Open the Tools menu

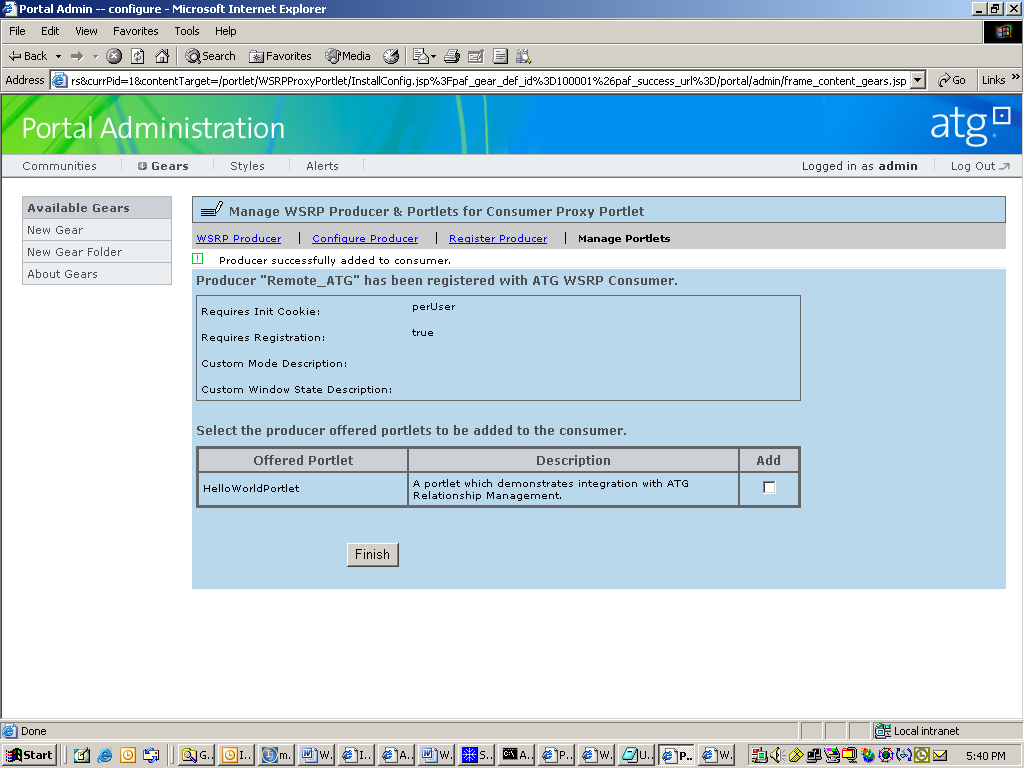(187, 31)
